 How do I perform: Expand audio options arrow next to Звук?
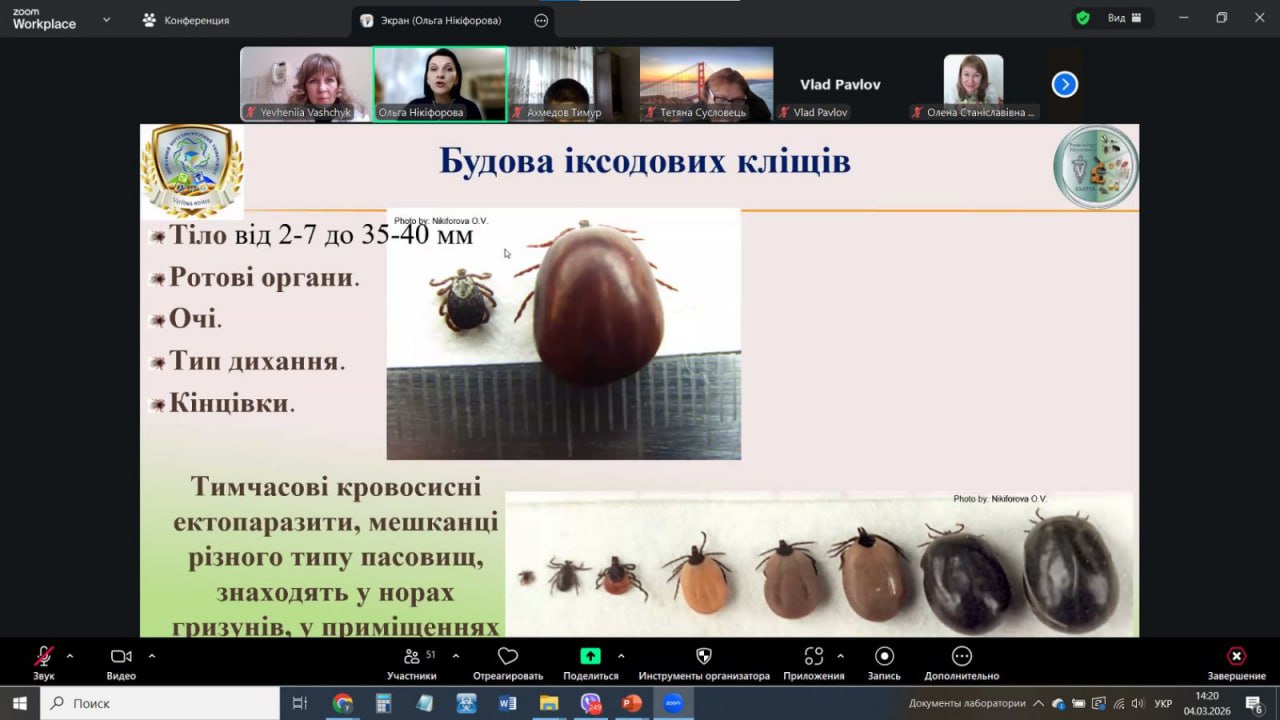(70, 656)
